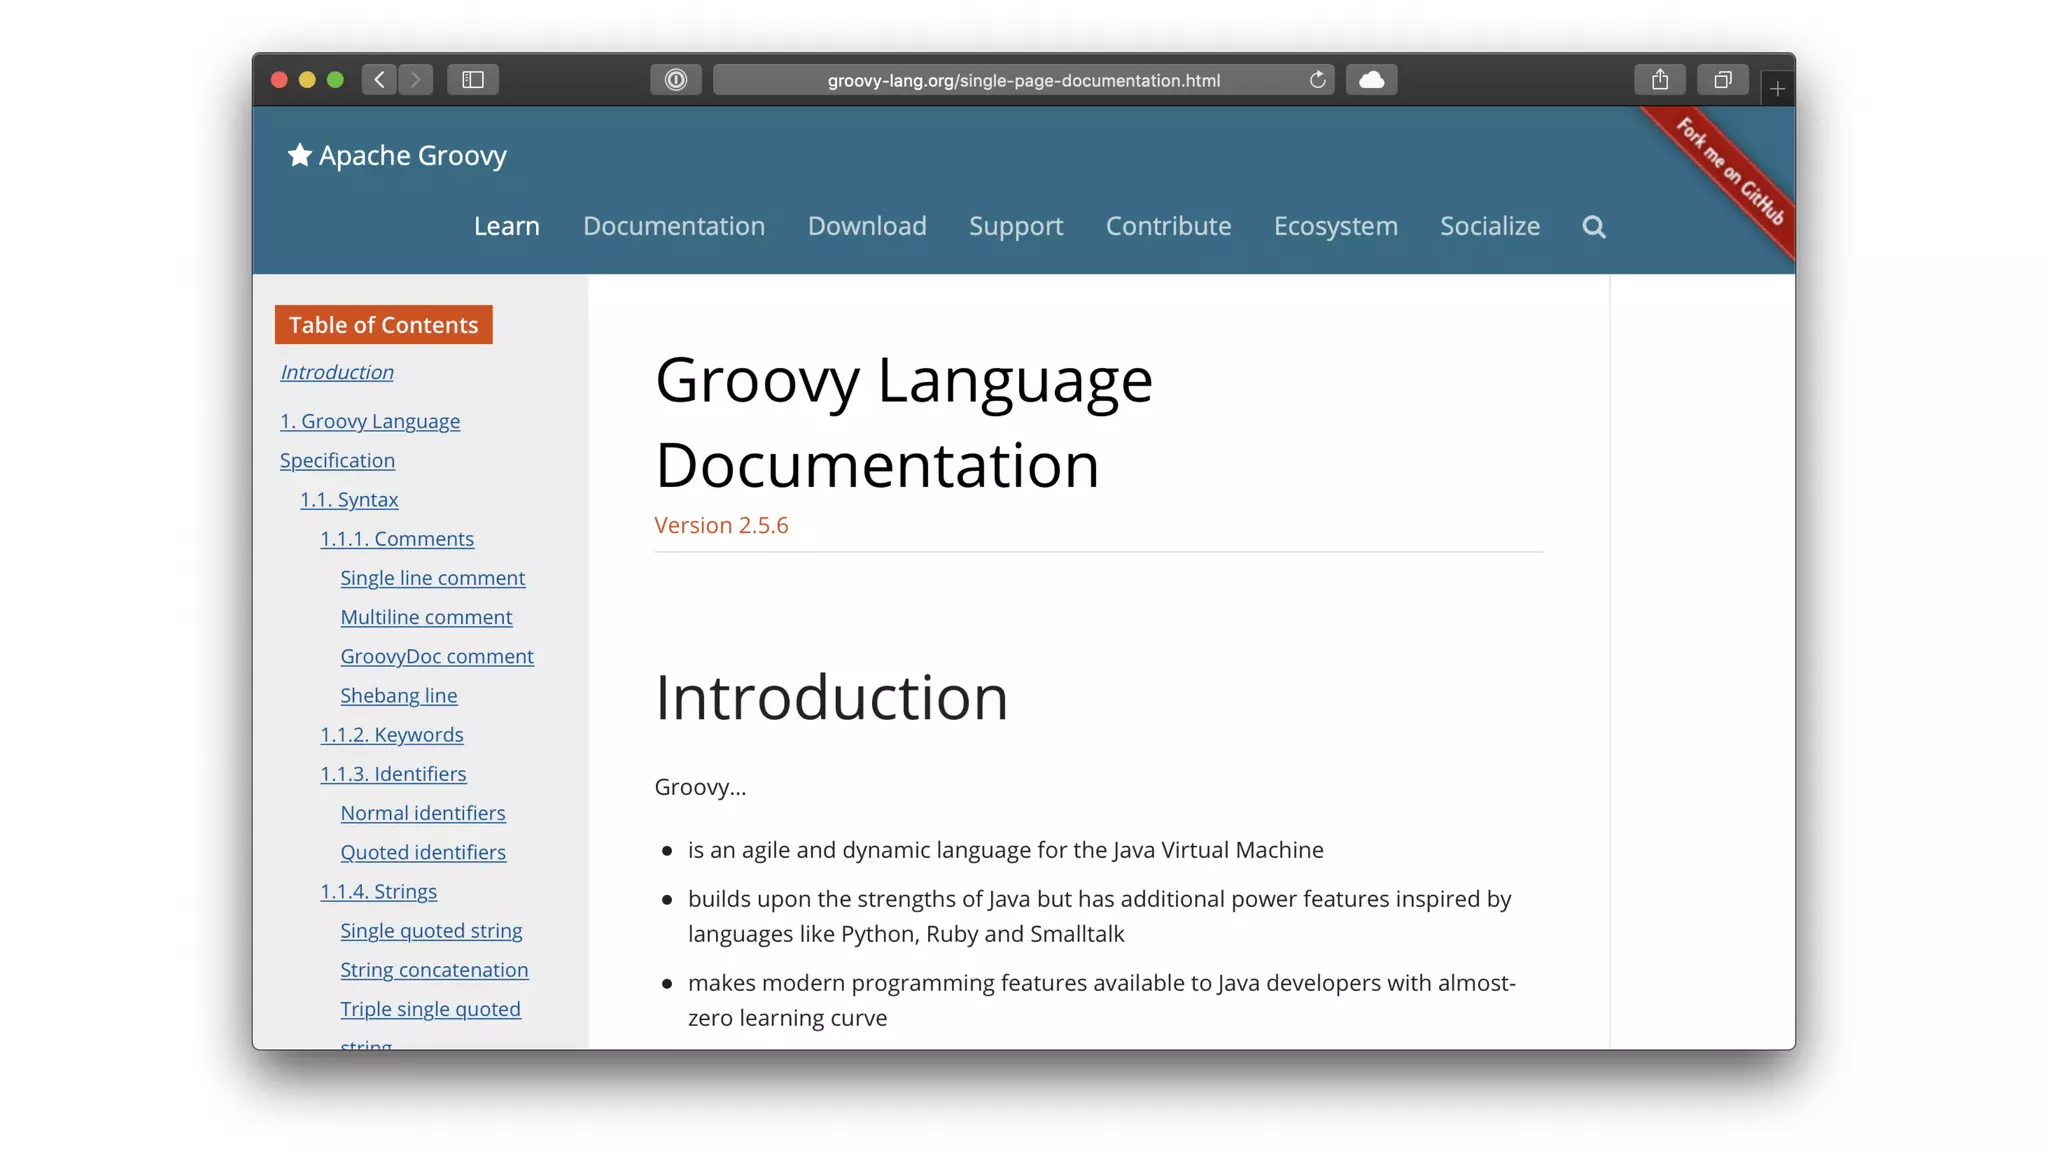This screenshot has width=2048, height=1153.
Task: Go to GroovyDoc comment section link
Action: click(436, 656)
